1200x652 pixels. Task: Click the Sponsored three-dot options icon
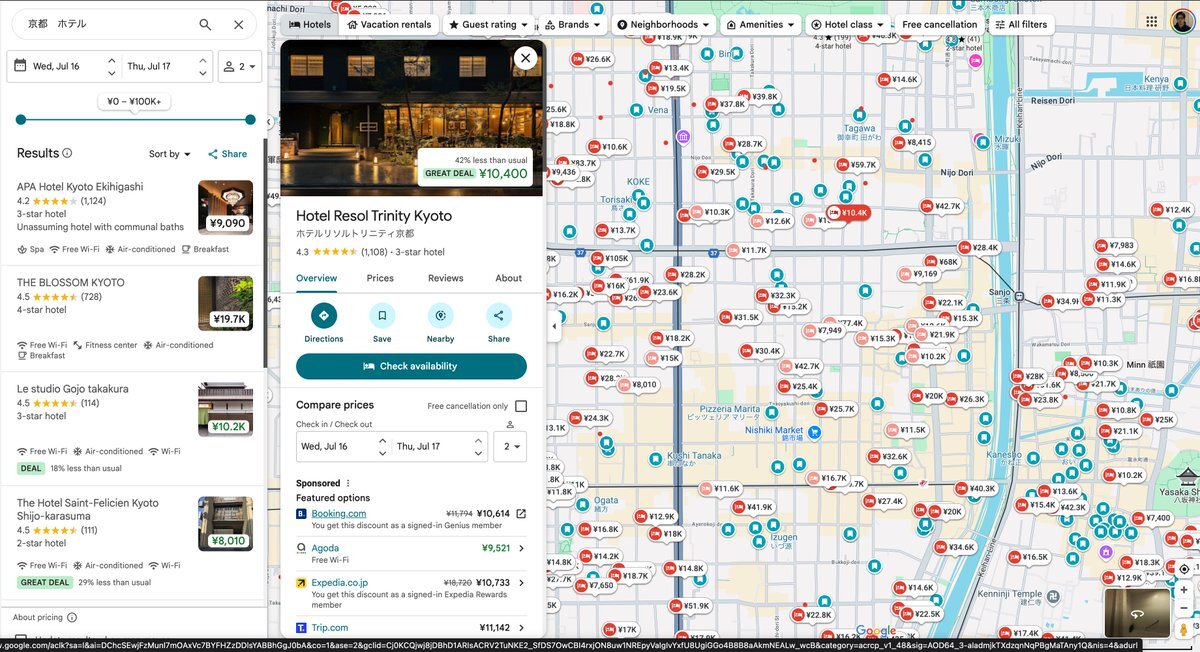[x=348, y=483]
